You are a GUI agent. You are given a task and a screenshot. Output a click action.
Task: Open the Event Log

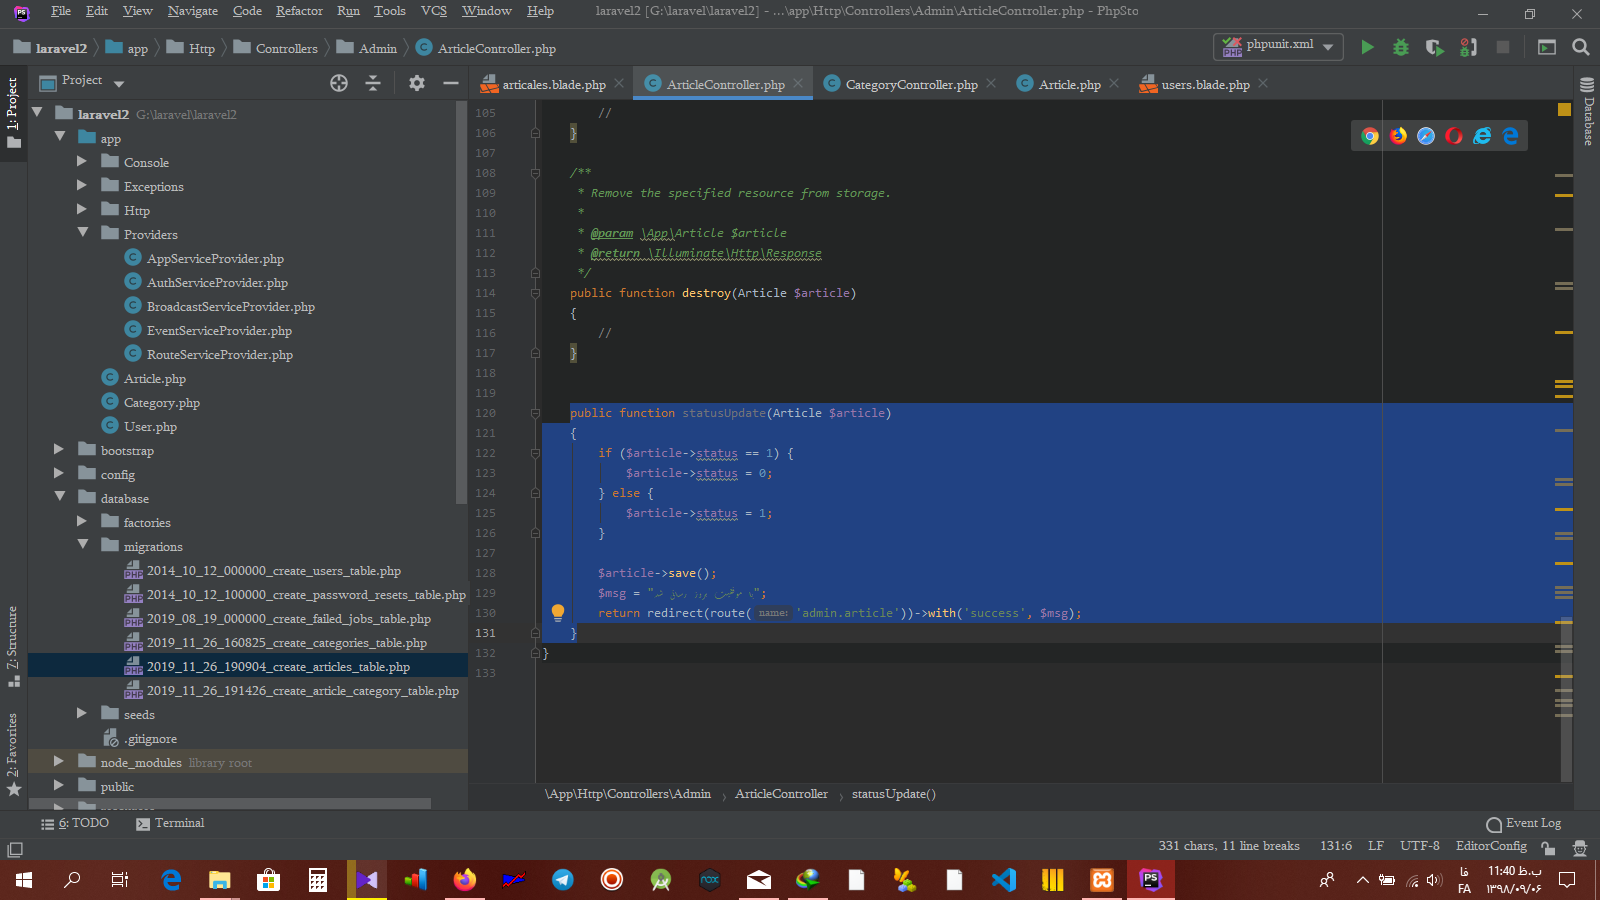[x=1524, y=823]
